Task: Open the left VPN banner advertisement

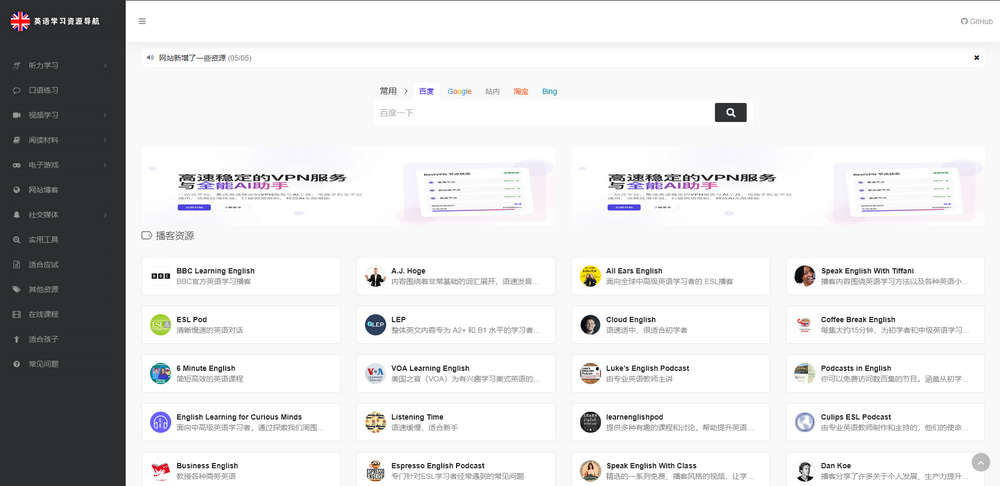Action: point(348,186)
